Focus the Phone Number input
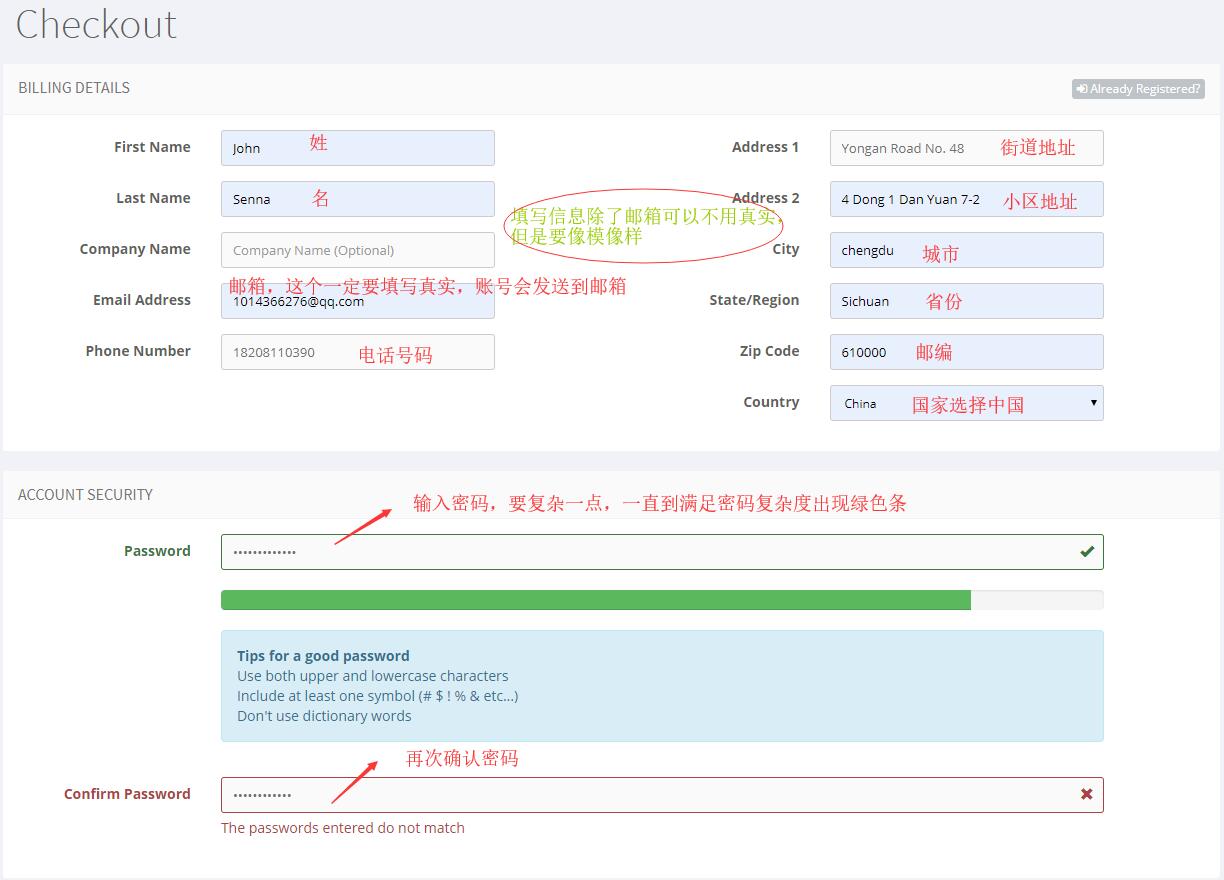Viewport: 1224px width, 880px height. [x=357, y=352]
